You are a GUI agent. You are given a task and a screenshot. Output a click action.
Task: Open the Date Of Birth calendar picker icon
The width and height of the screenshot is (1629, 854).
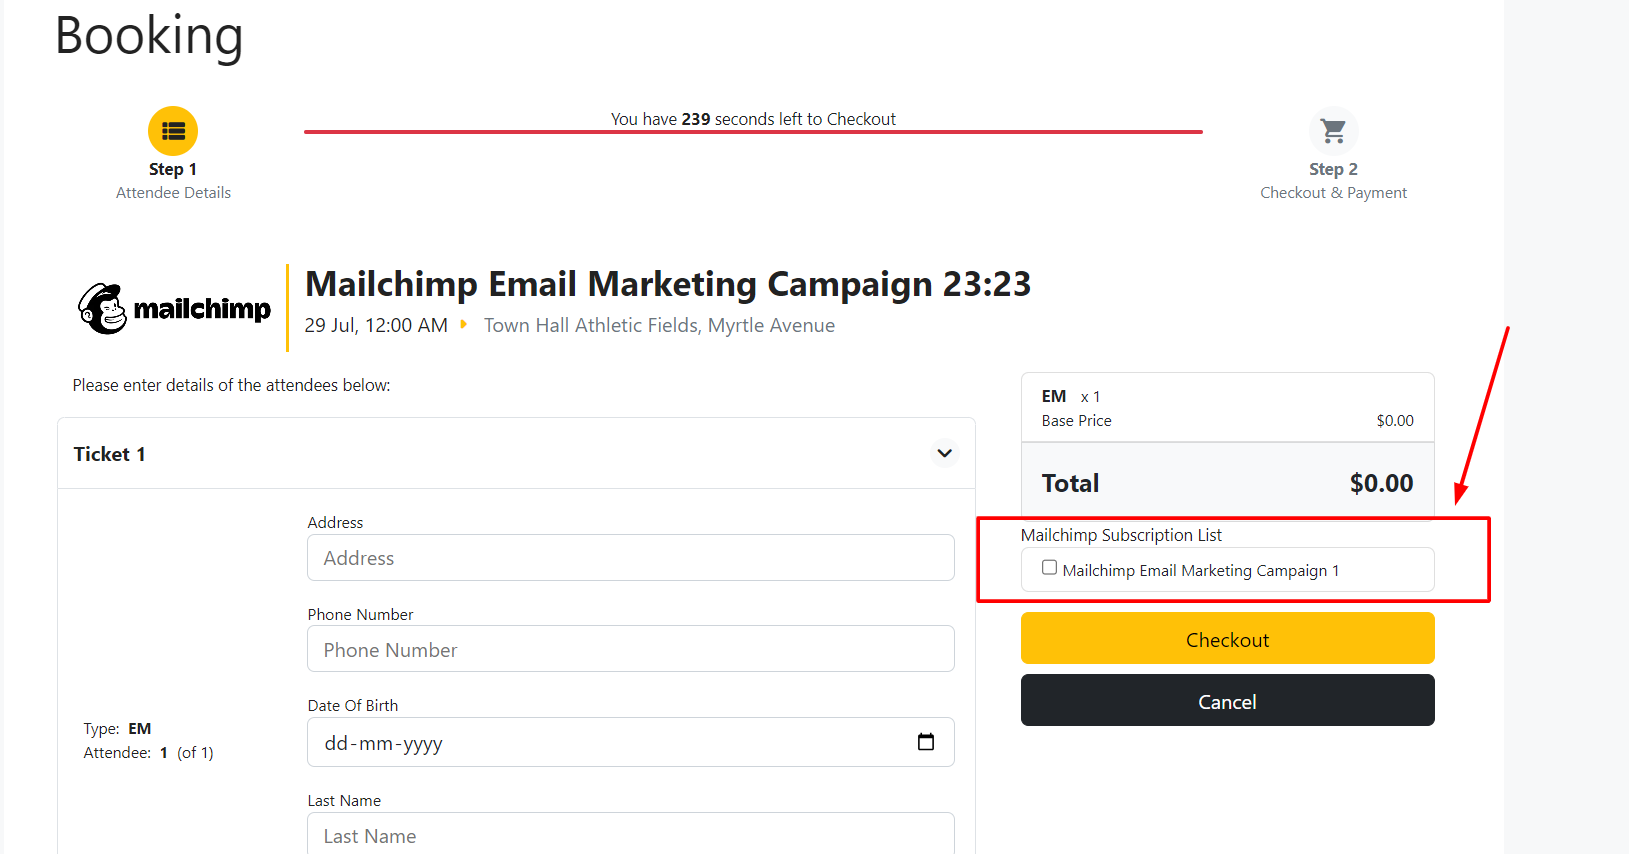pos(926,742)
